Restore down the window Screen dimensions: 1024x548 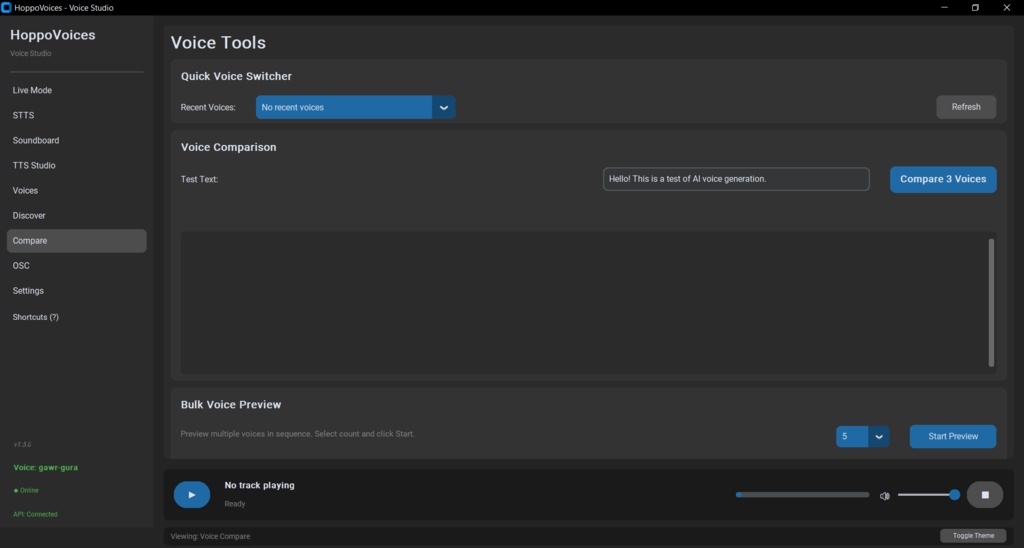(x=975, y=8)
